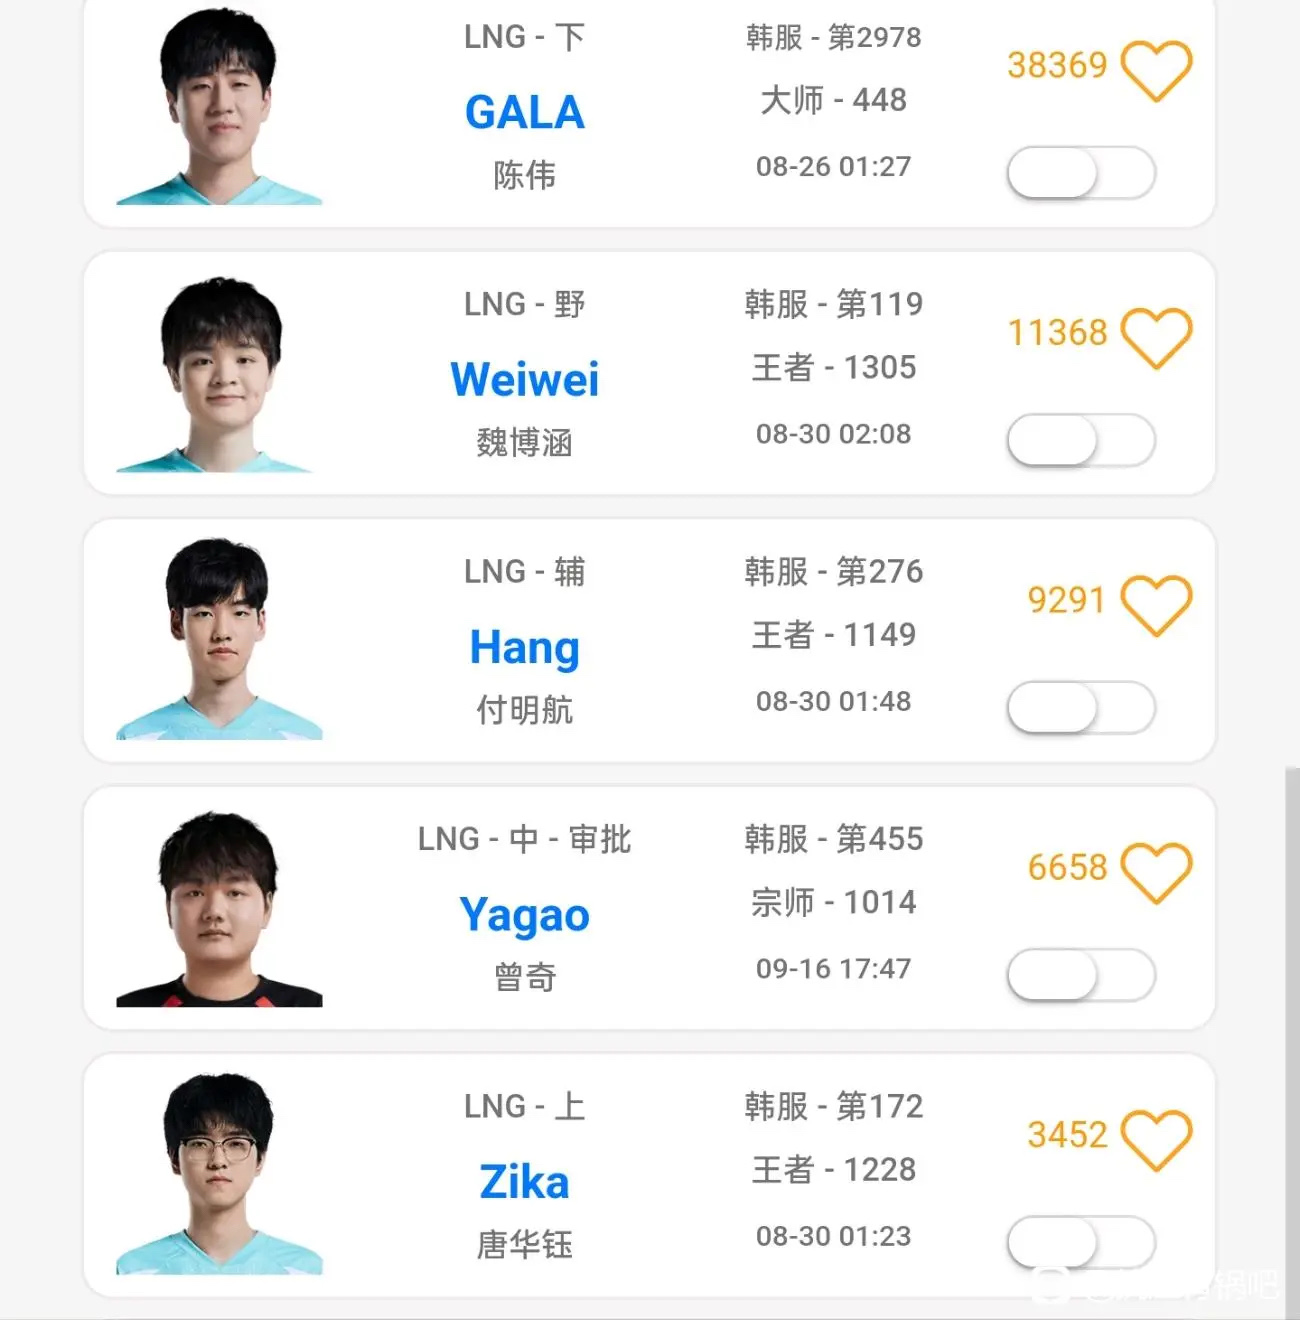Open Yagao's profile via name link
The height and width of the screenshot is (1320, 1300).
pos(525,915)
